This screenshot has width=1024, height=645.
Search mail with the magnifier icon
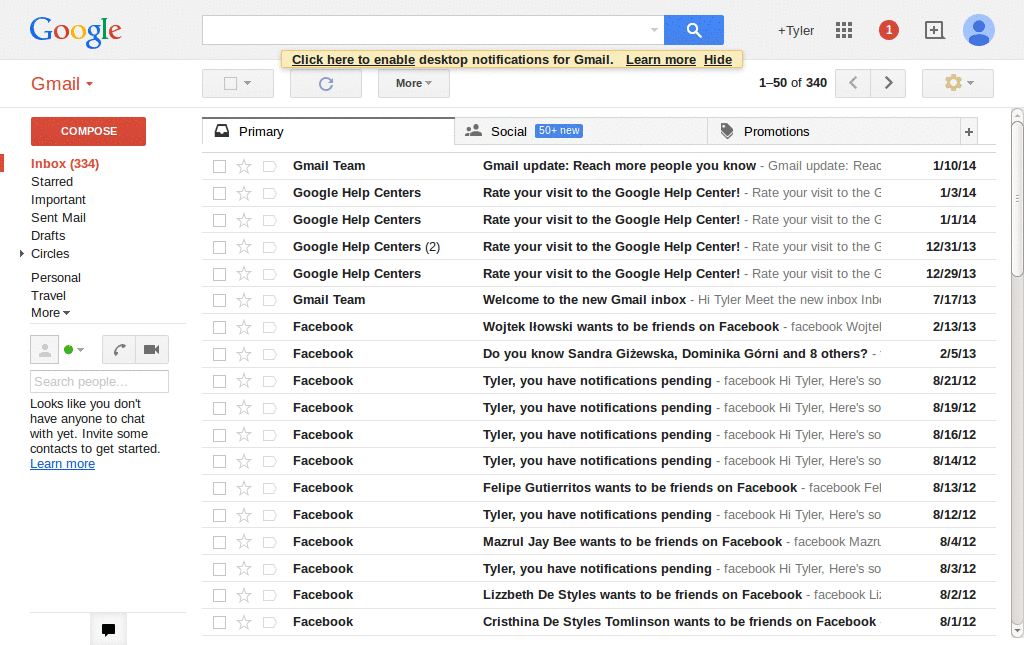(694, 29)
